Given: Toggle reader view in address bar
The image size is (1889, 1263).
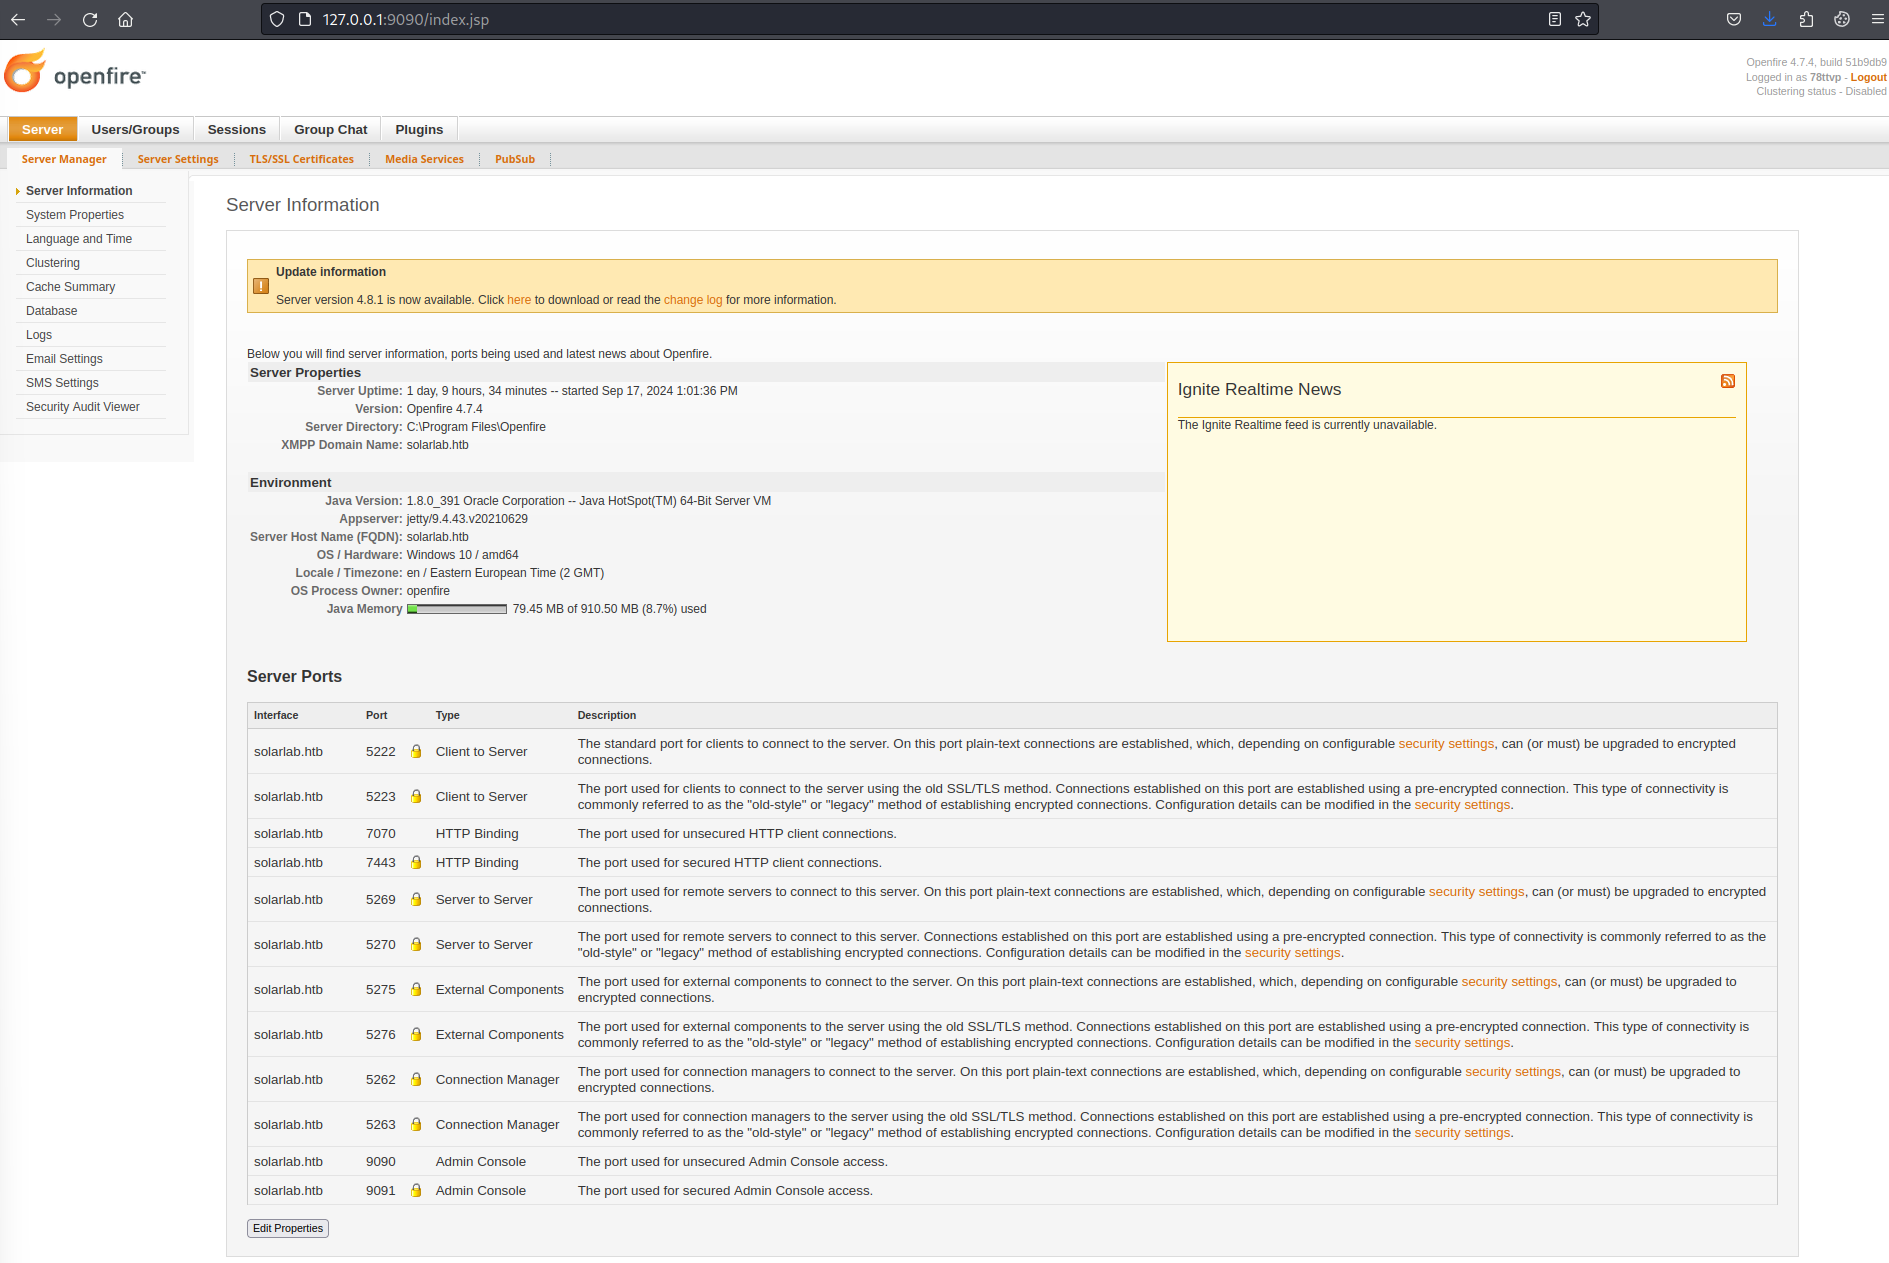Looking at the screenshot, I should (x=1554, y=19).
